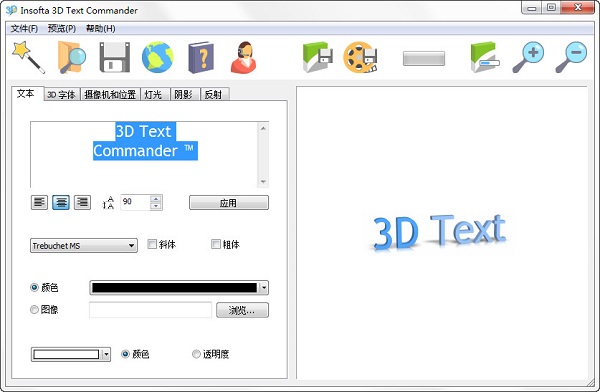Click the white color swatch
Viewport: 600px width, 392px height.
[x=66, y=354]
